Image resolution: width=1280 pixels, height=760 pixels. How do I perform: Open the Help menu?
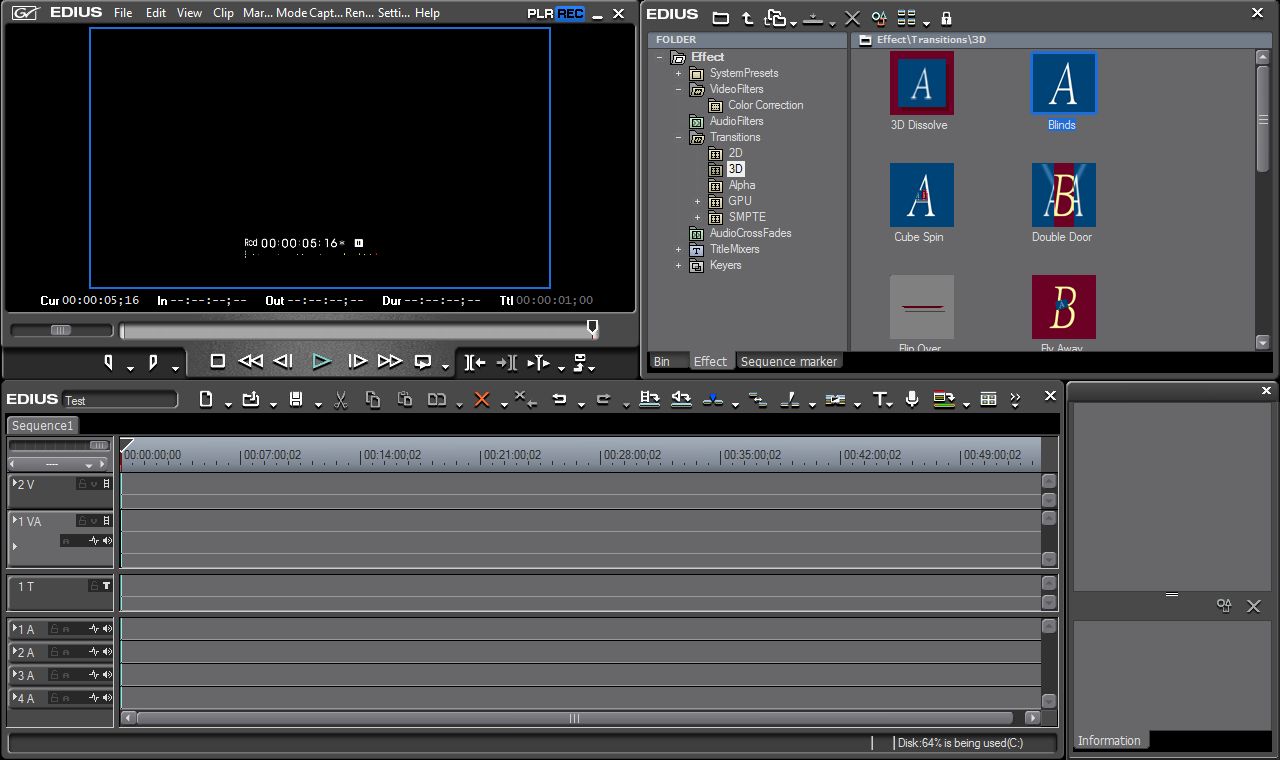click(427, 13)
